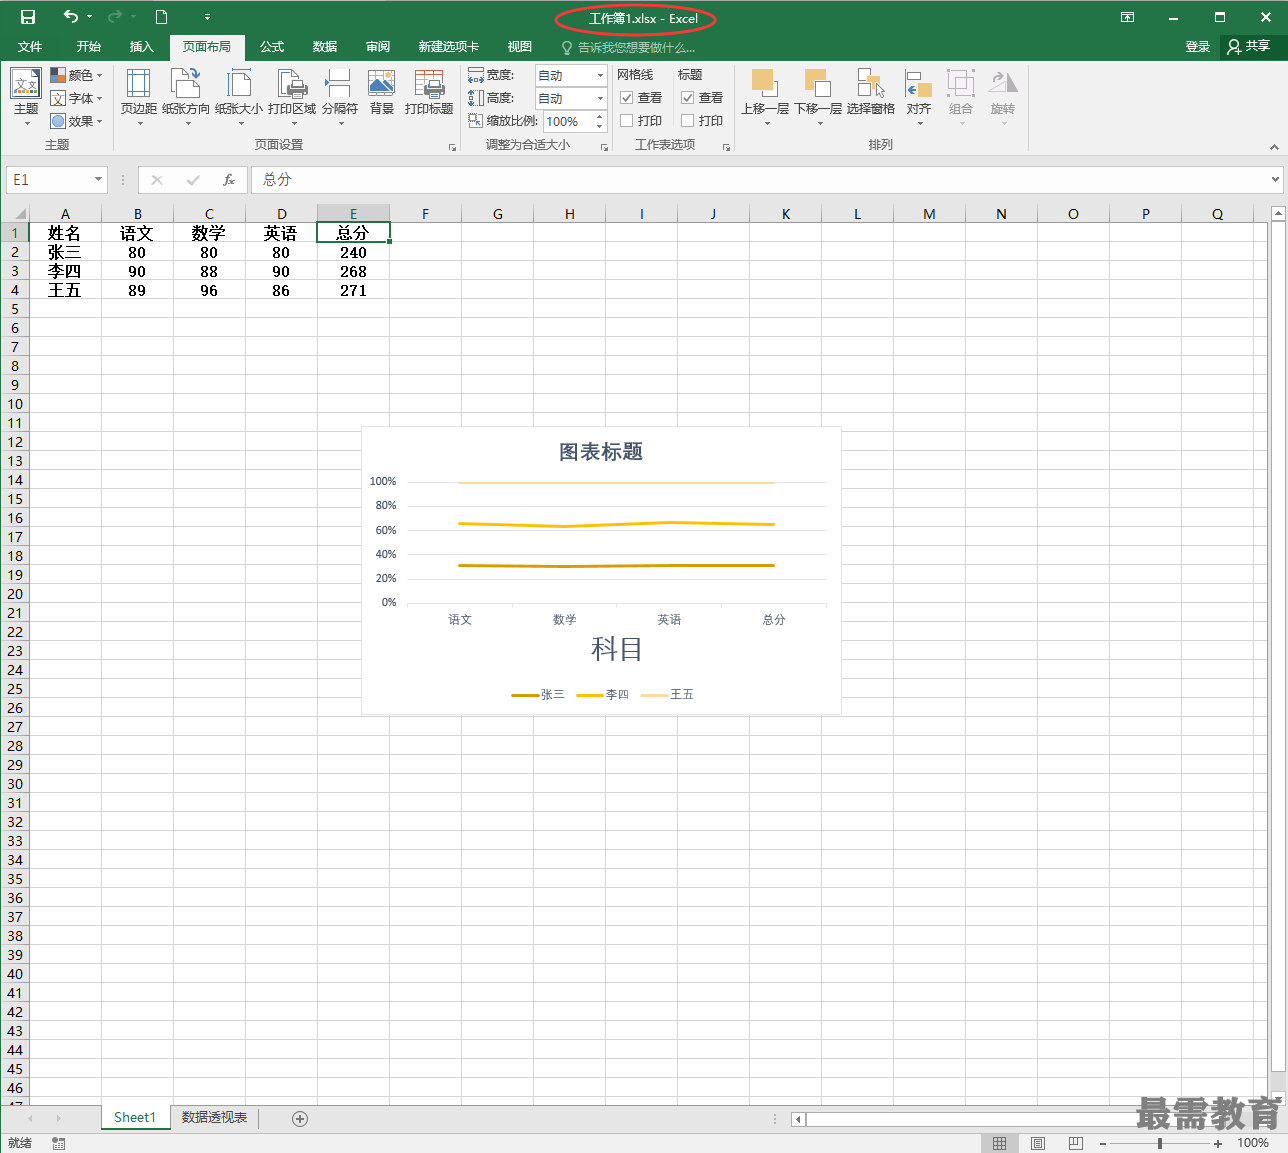The width and height of the screenshot is (1288, 1153).
Task: Toggle 标题 打印 headings print checkbox
Action: pos(688,121)
